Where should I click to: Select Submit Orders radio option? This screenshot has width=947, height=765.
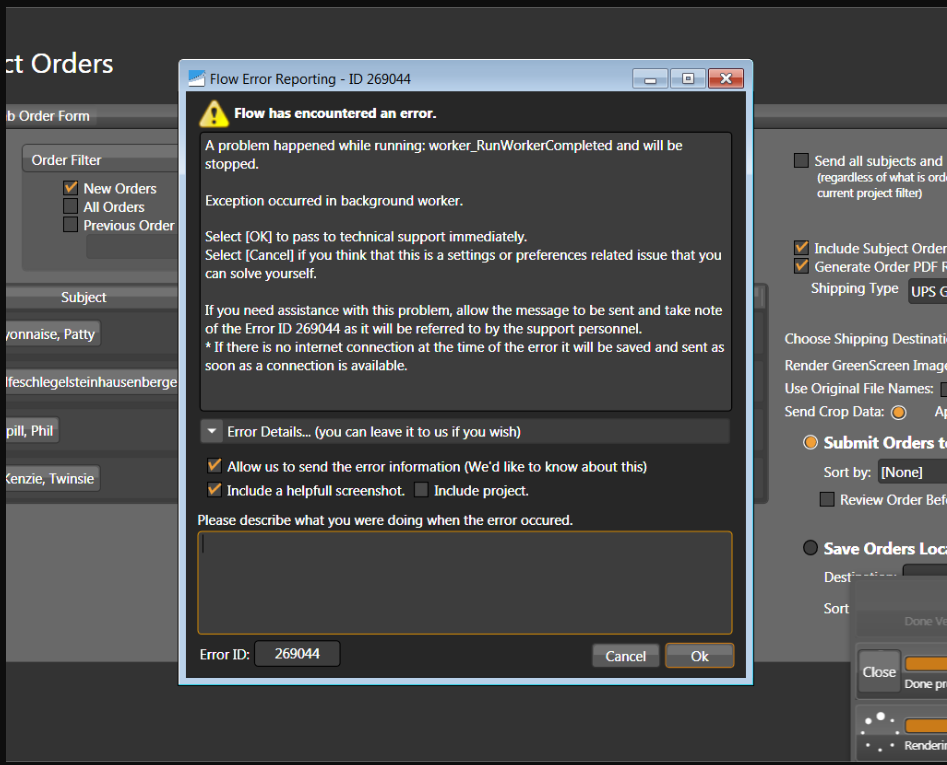pyautogui.click(x=810, y=443)
